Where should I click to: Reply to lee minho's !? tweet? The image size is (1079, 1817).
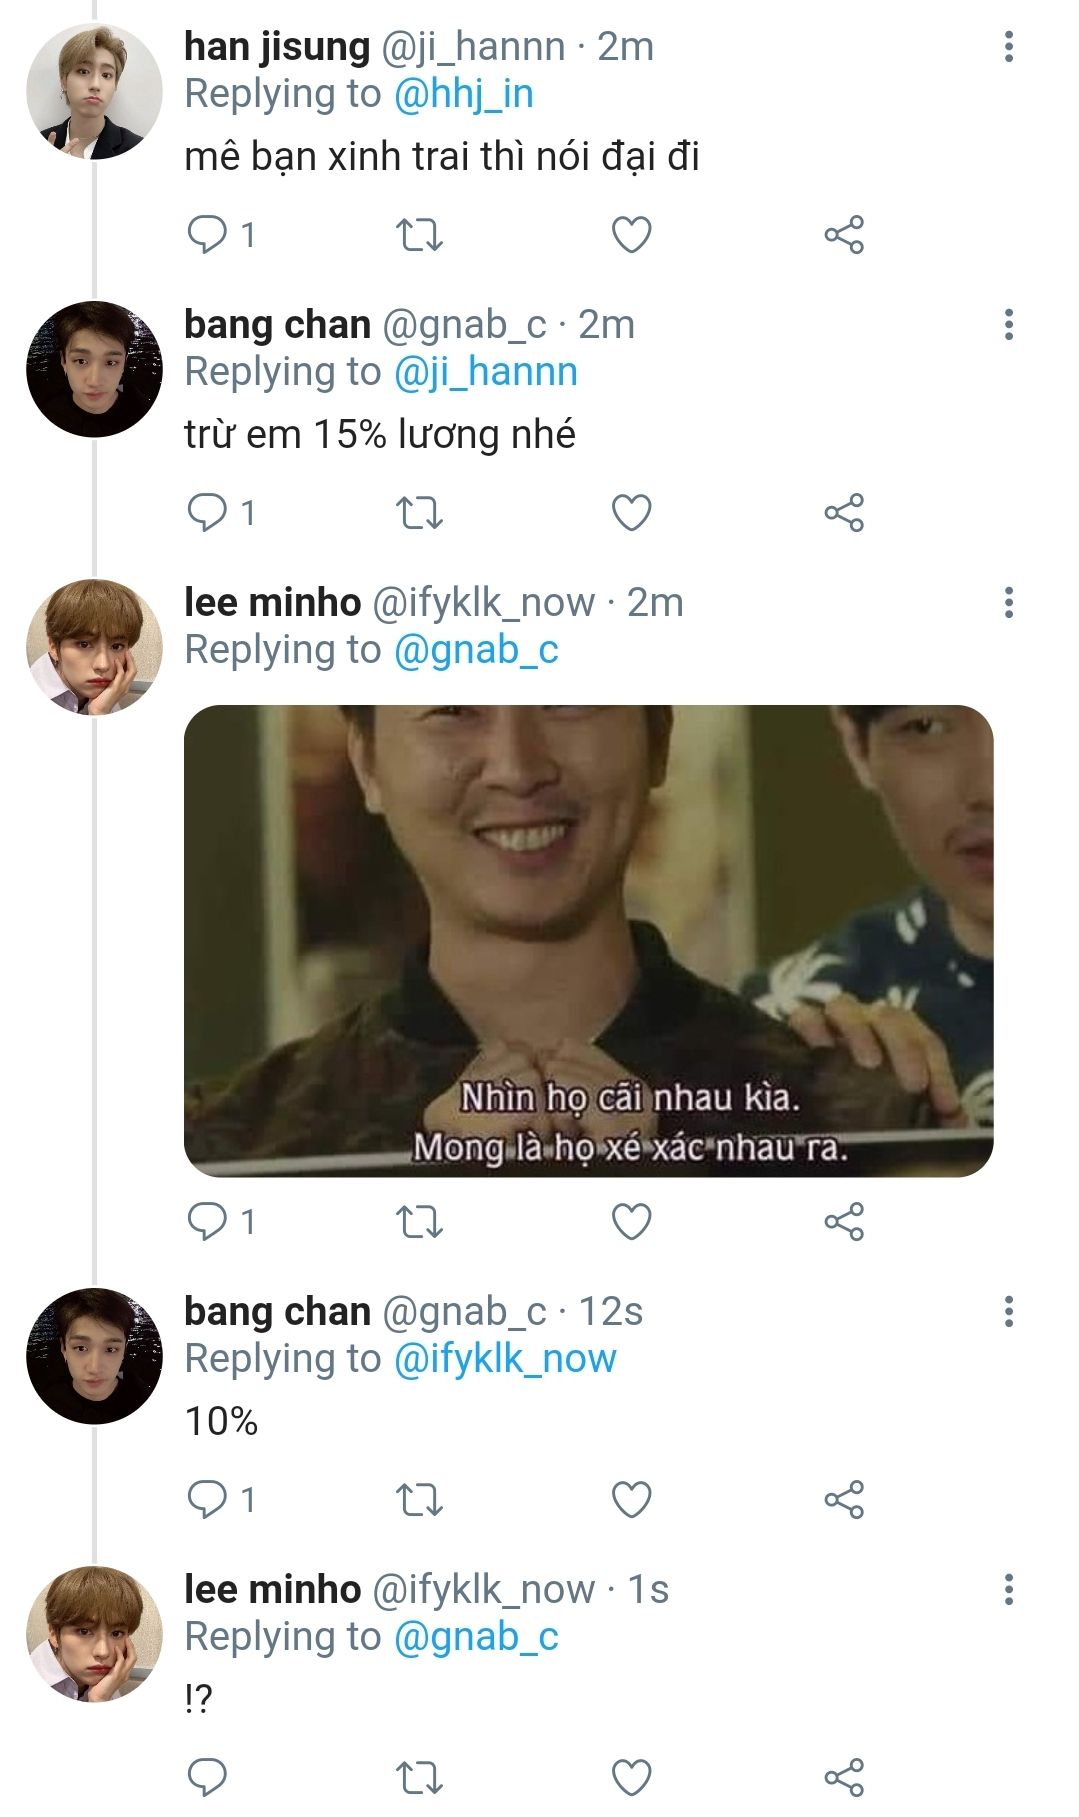point(207,1778)
